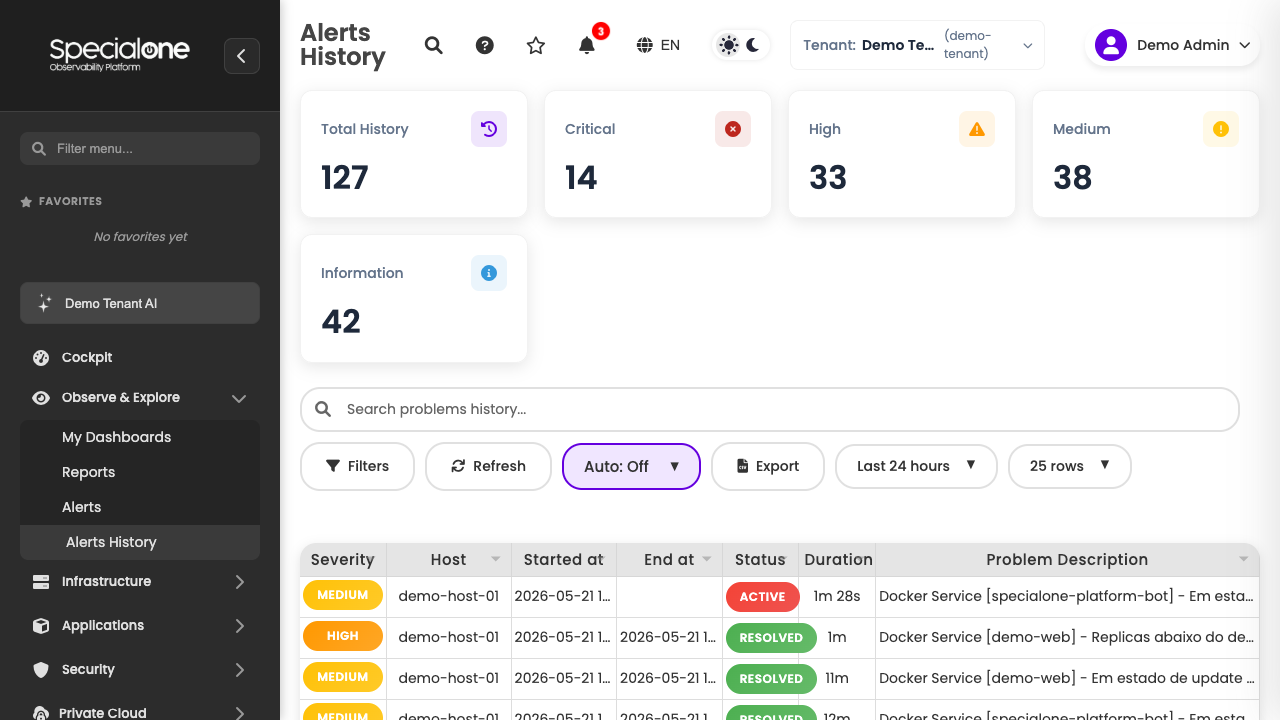Click the Cockpit gauge icon
The image size is (1280, 720).
pos(41,357)
